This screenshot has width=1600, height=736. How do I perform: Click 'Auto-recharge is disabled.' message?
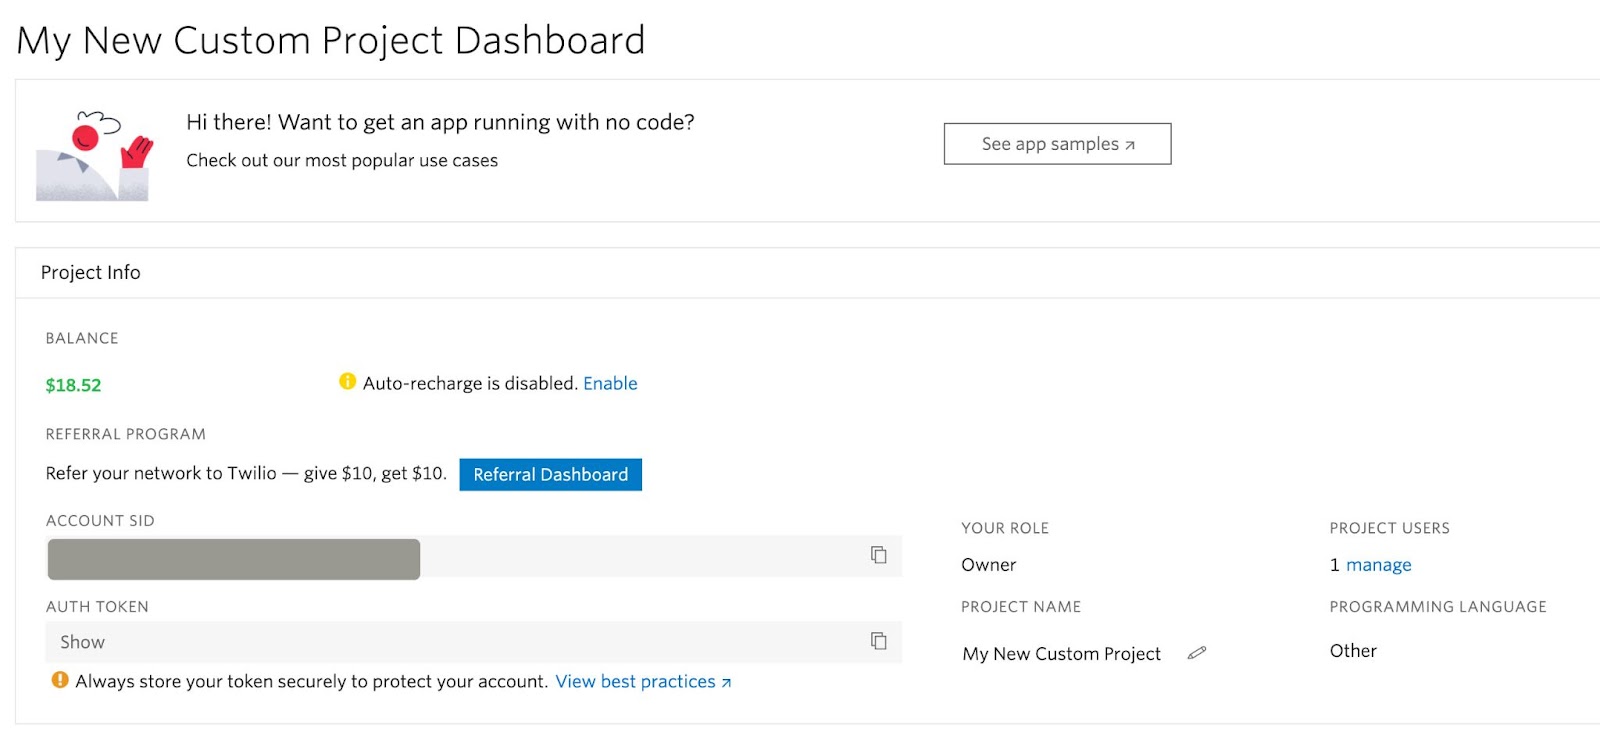point(470,383)
